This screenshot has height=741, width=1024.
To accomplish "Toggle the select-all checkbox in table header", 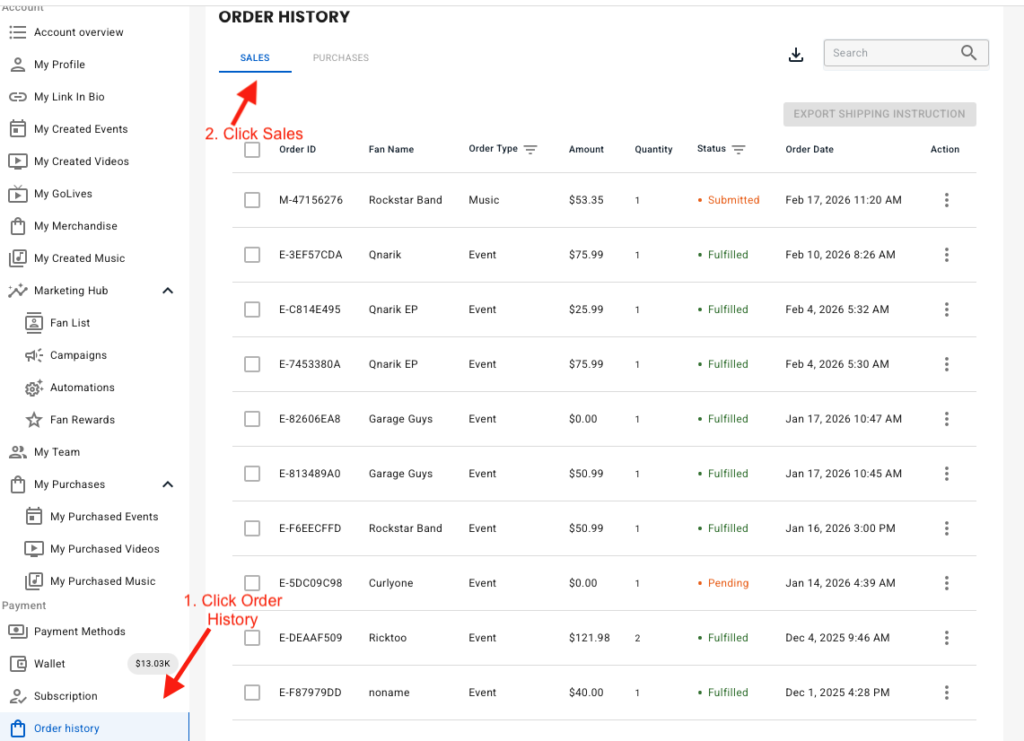I will [252, 150].
